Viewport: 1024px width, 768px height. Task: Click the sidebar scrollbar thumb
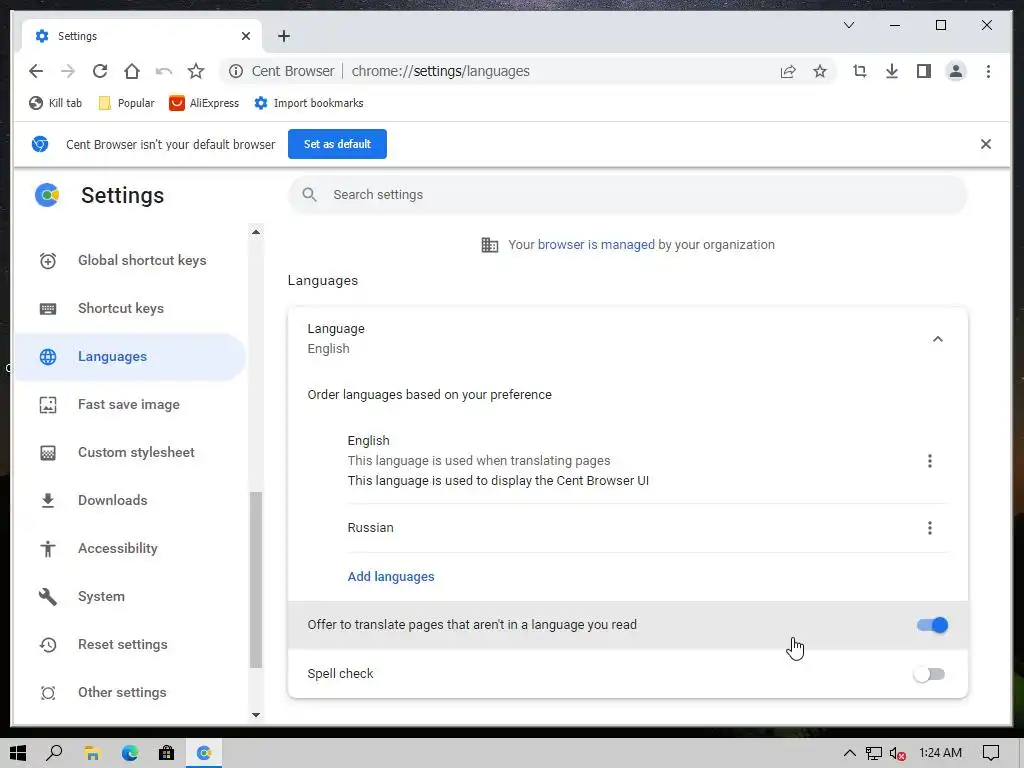(x=256, y=580)
